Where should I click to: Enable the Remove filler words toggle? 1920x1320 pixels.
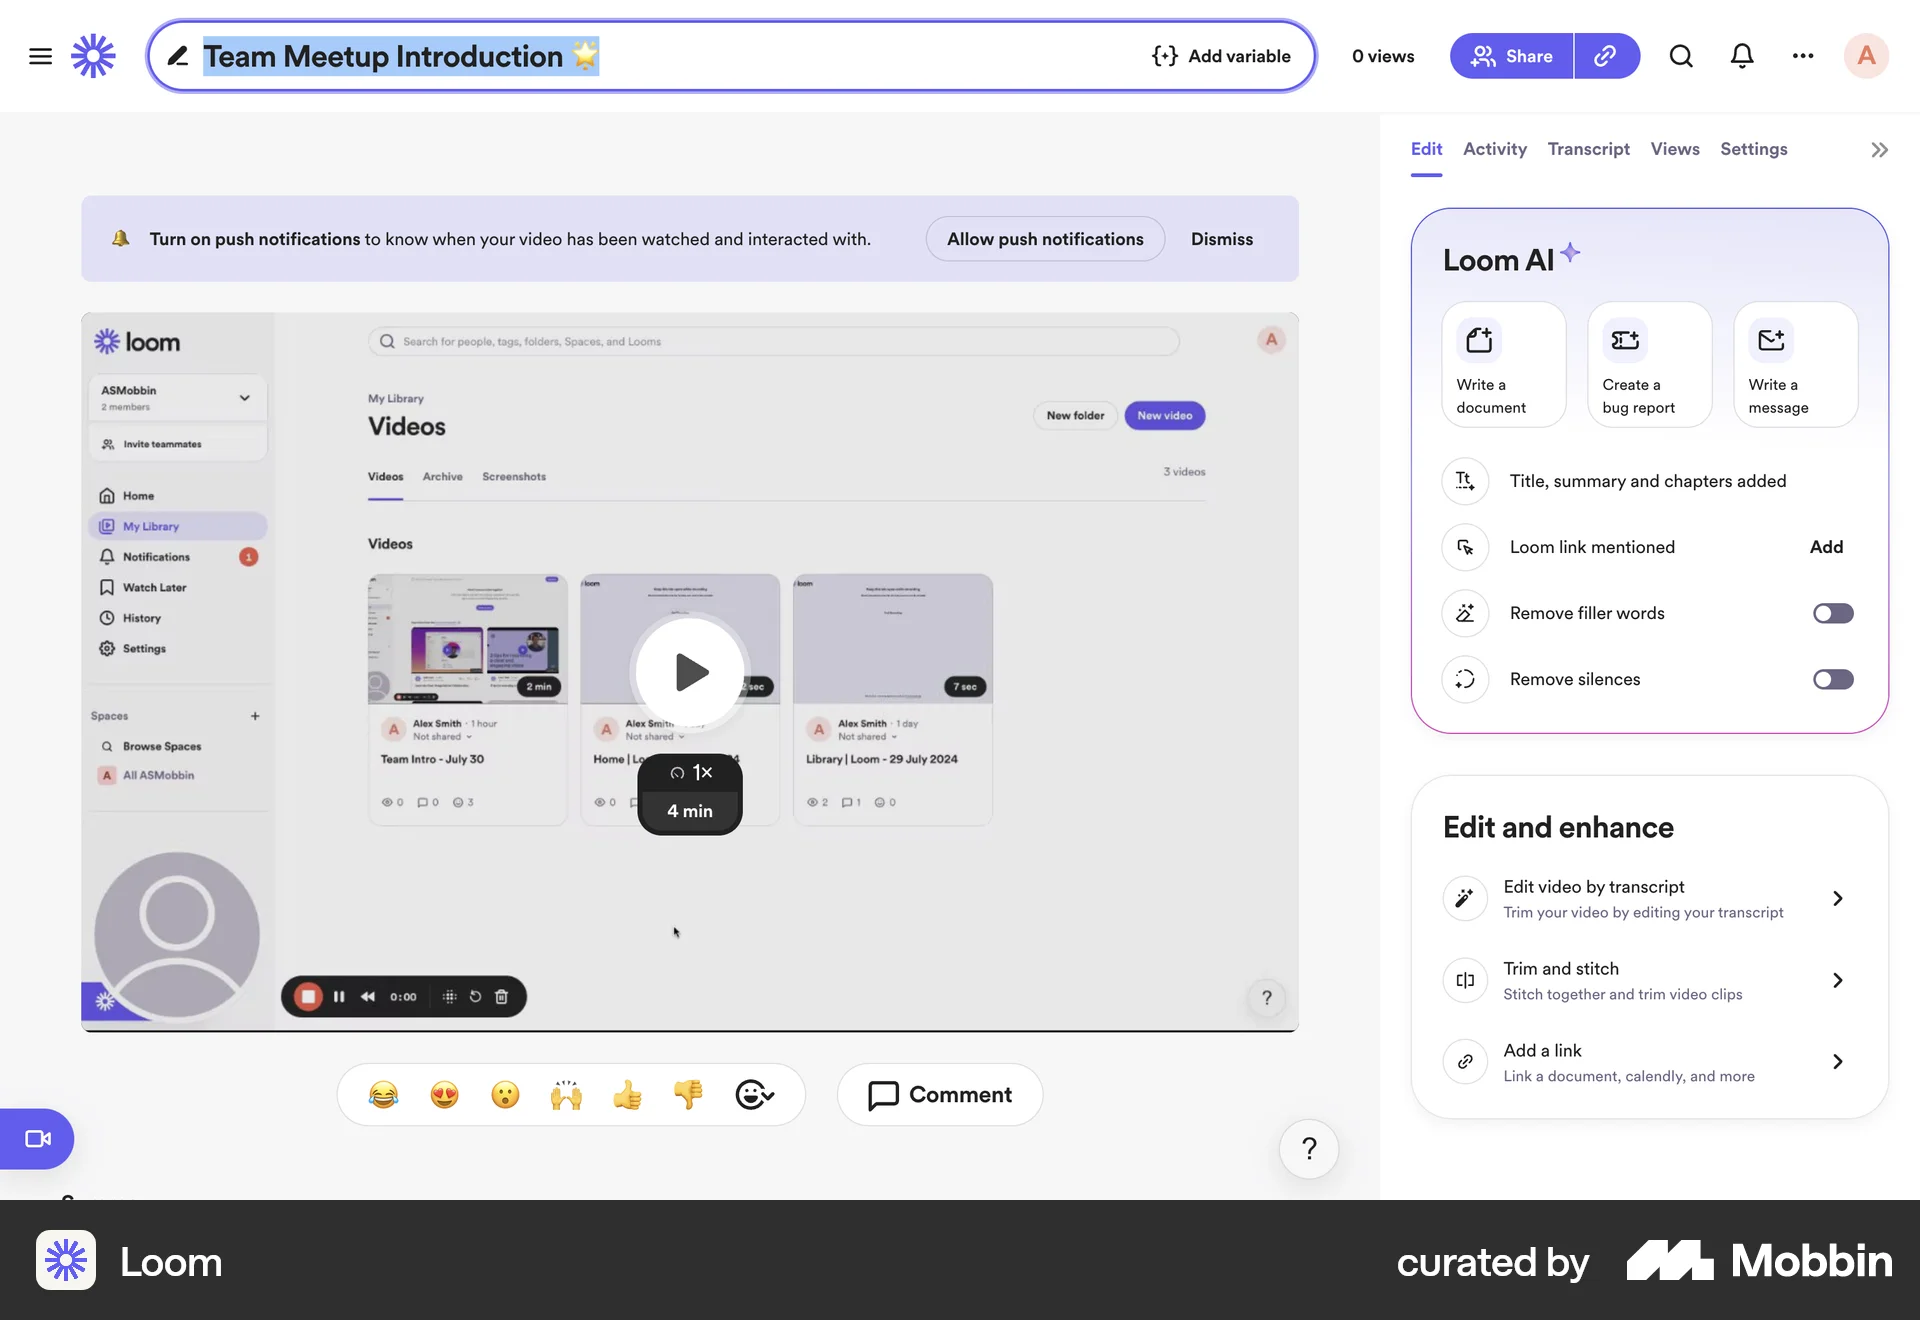[x=1832, y=613]
